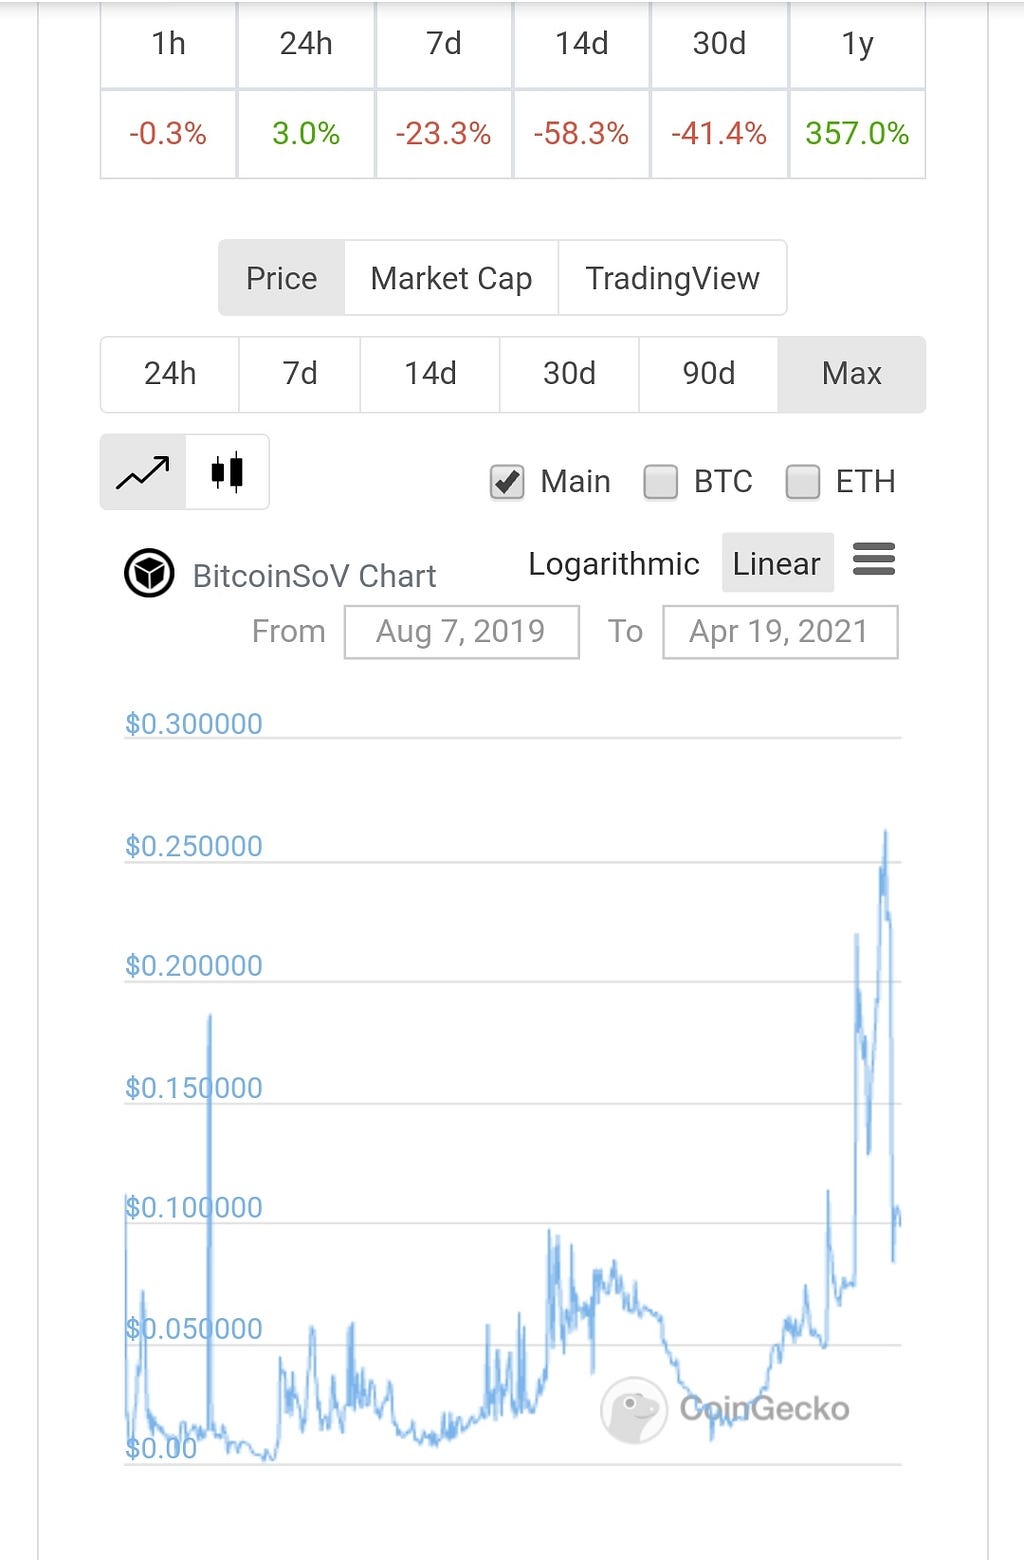Open the TradingView tab
This screenshot has height=1560, width=1024.
point(672,278)
